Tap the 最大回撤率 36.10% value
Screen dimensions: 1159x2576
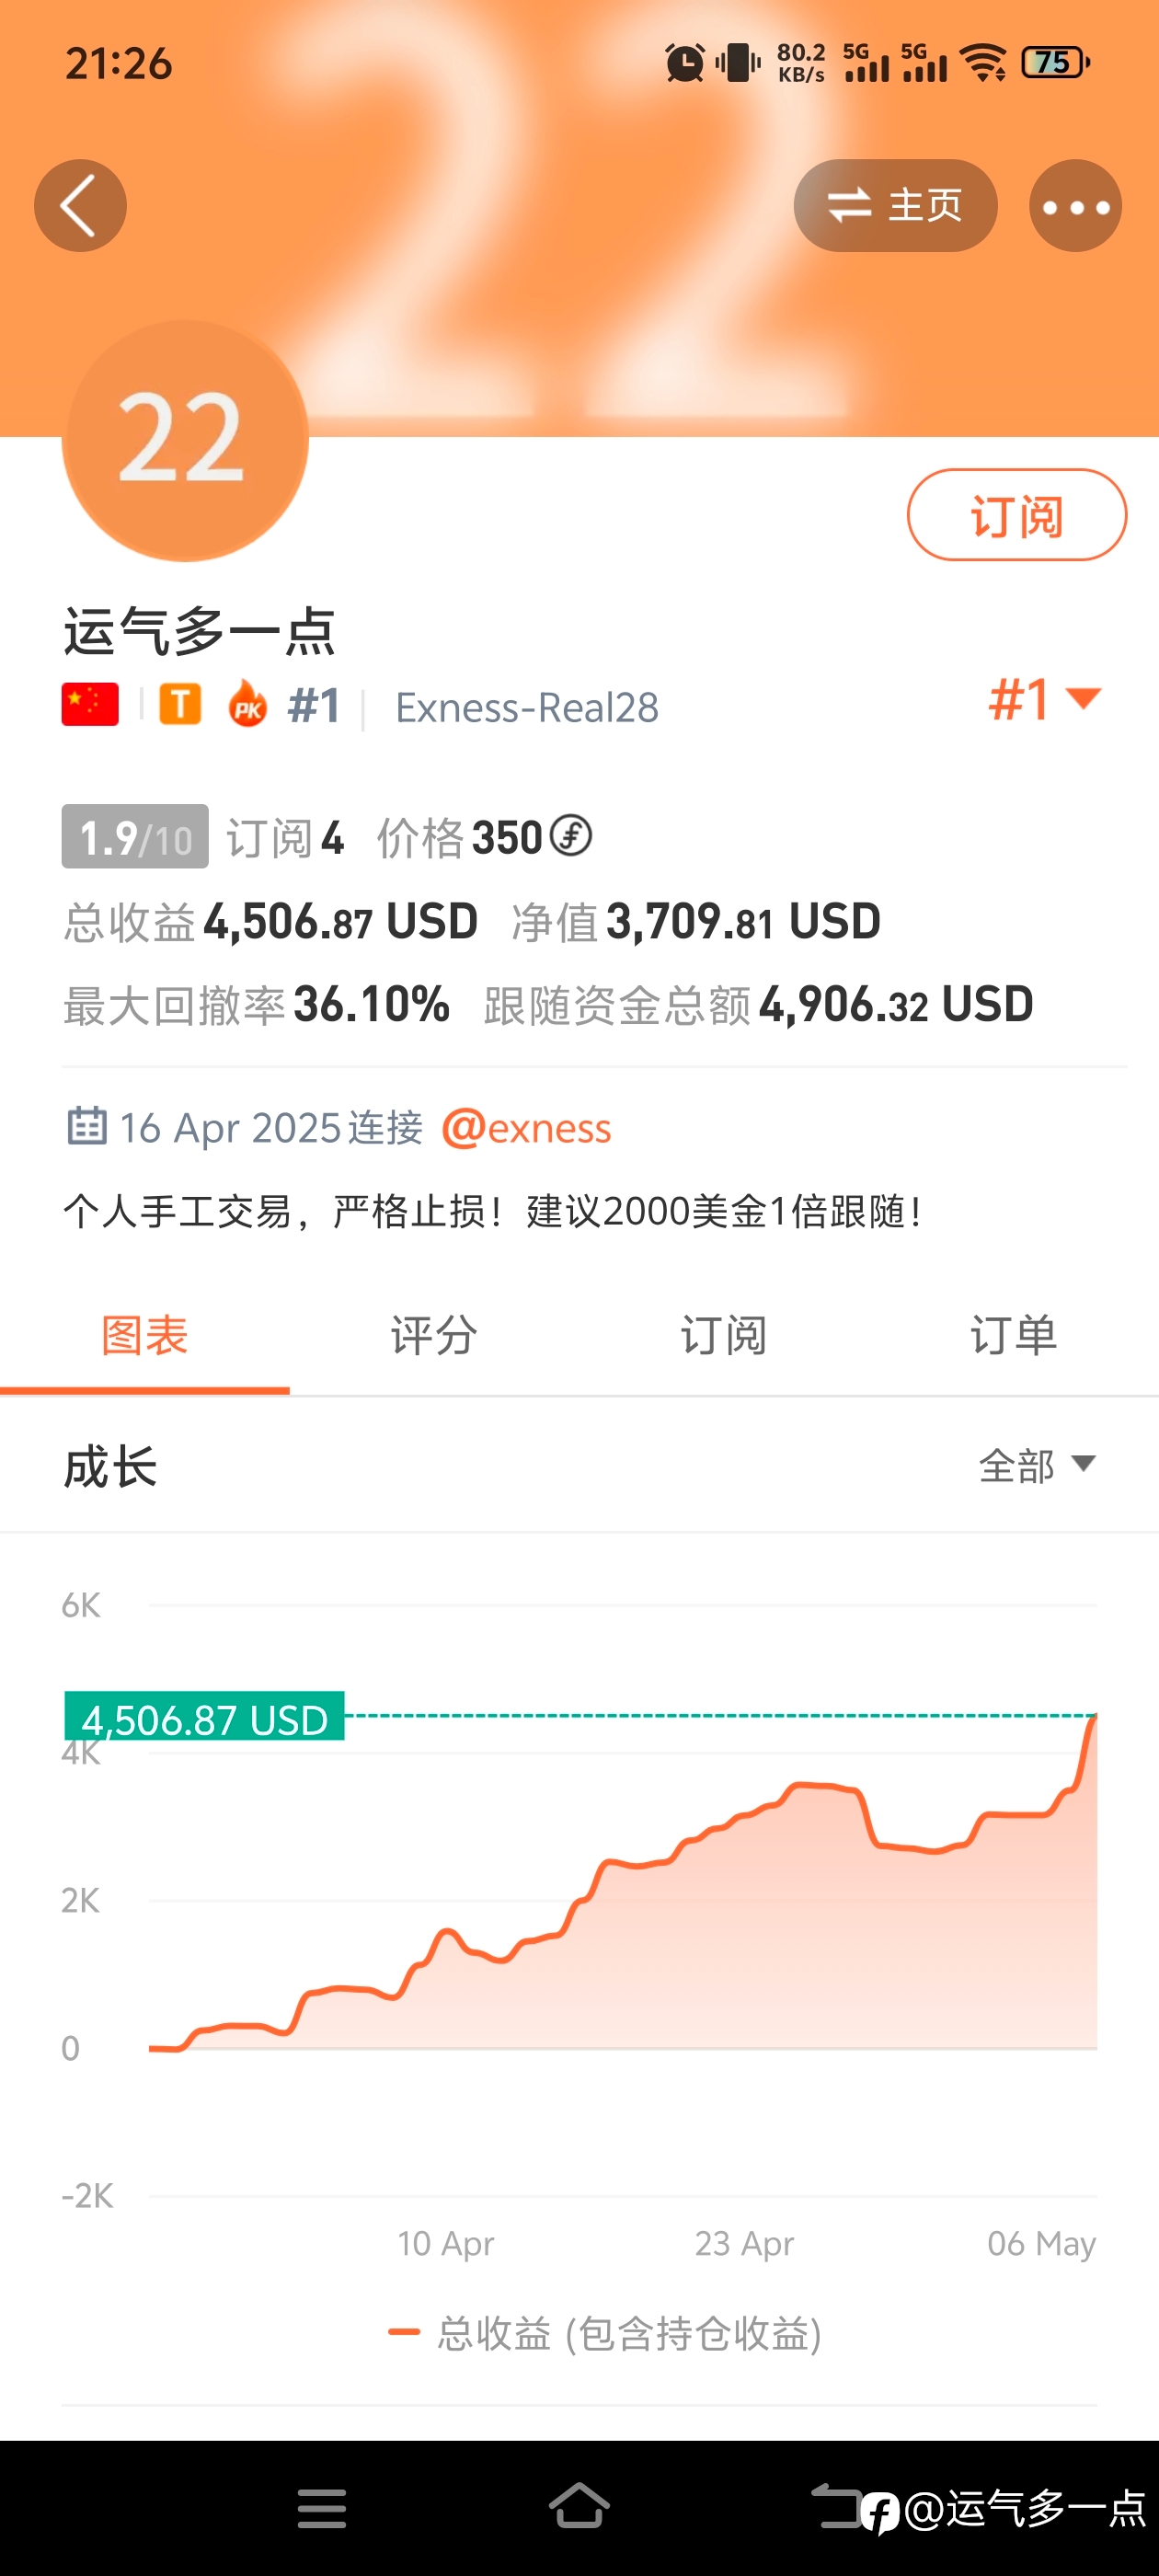(256, 1004)
